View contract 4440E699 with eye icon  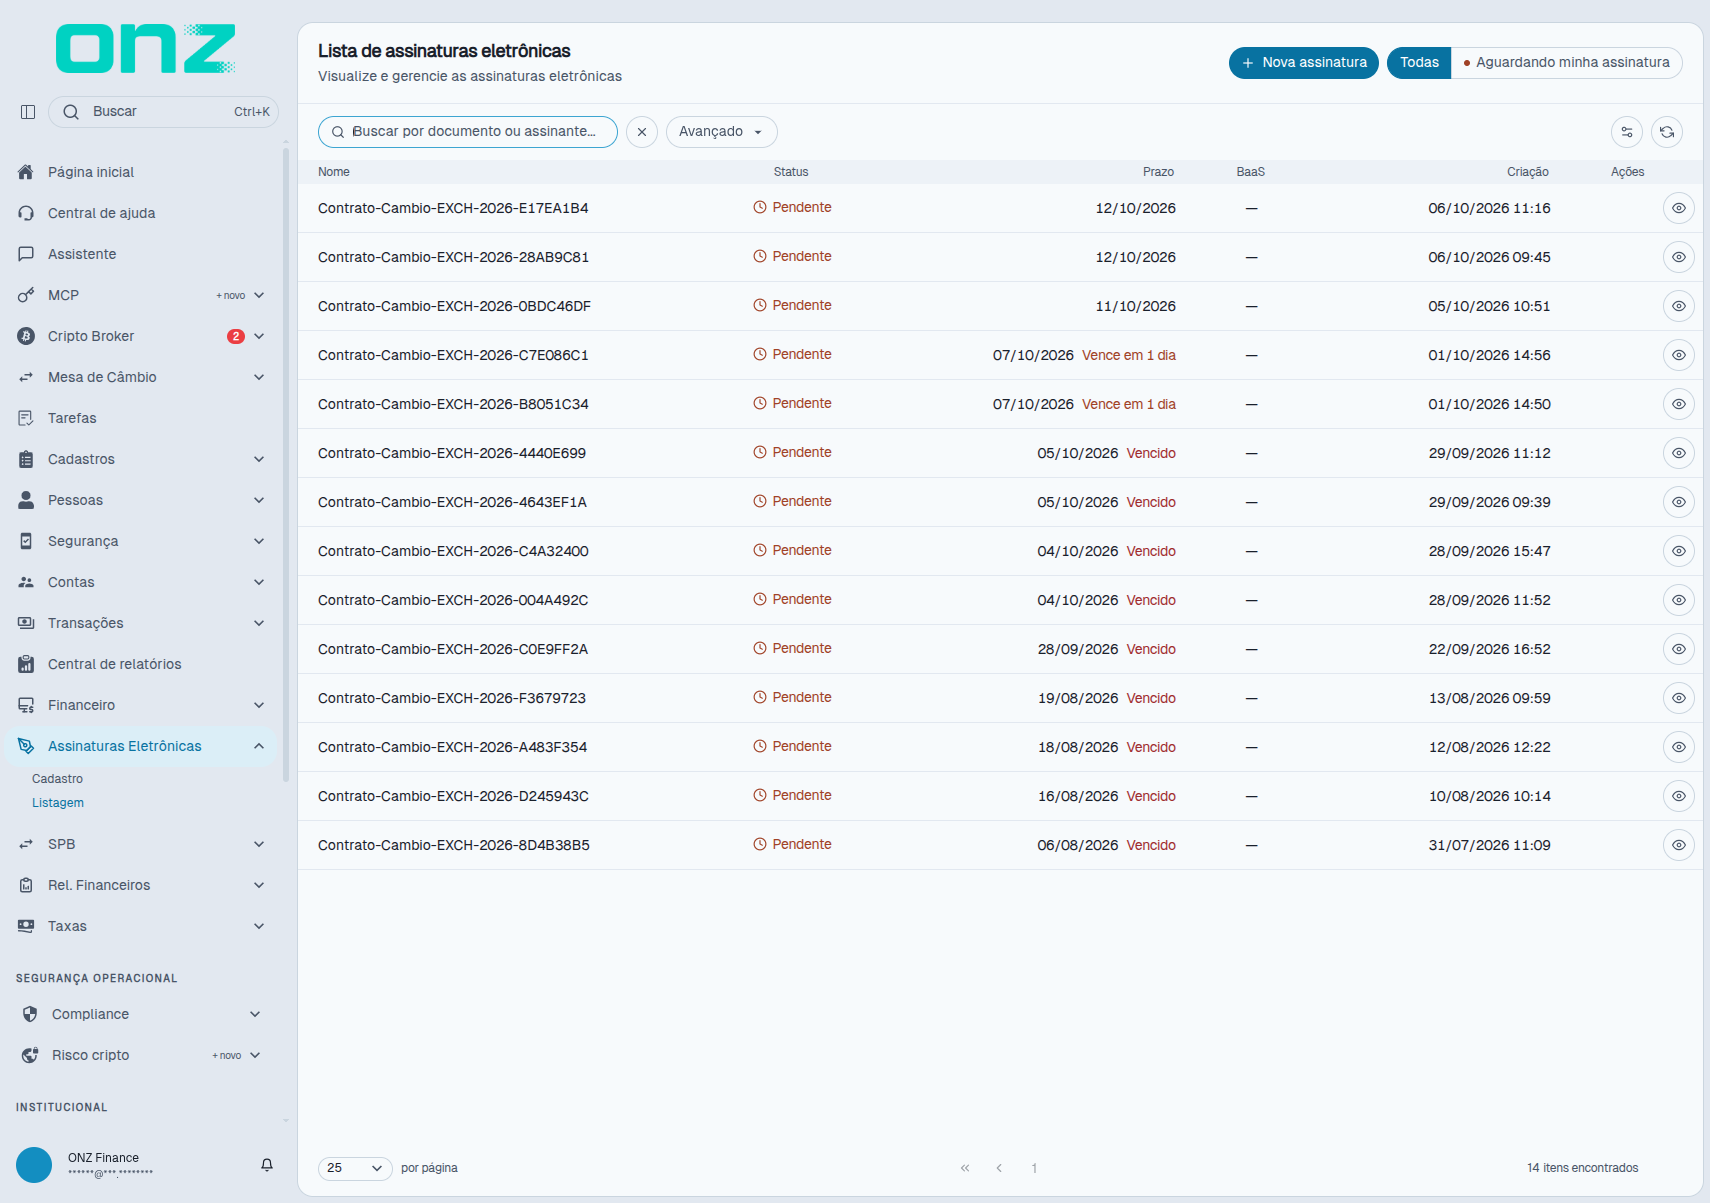1679,453
